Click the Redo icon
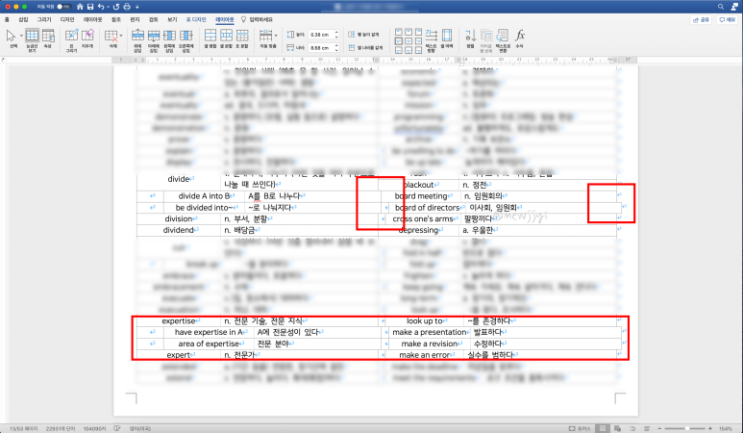 point(116,7)
